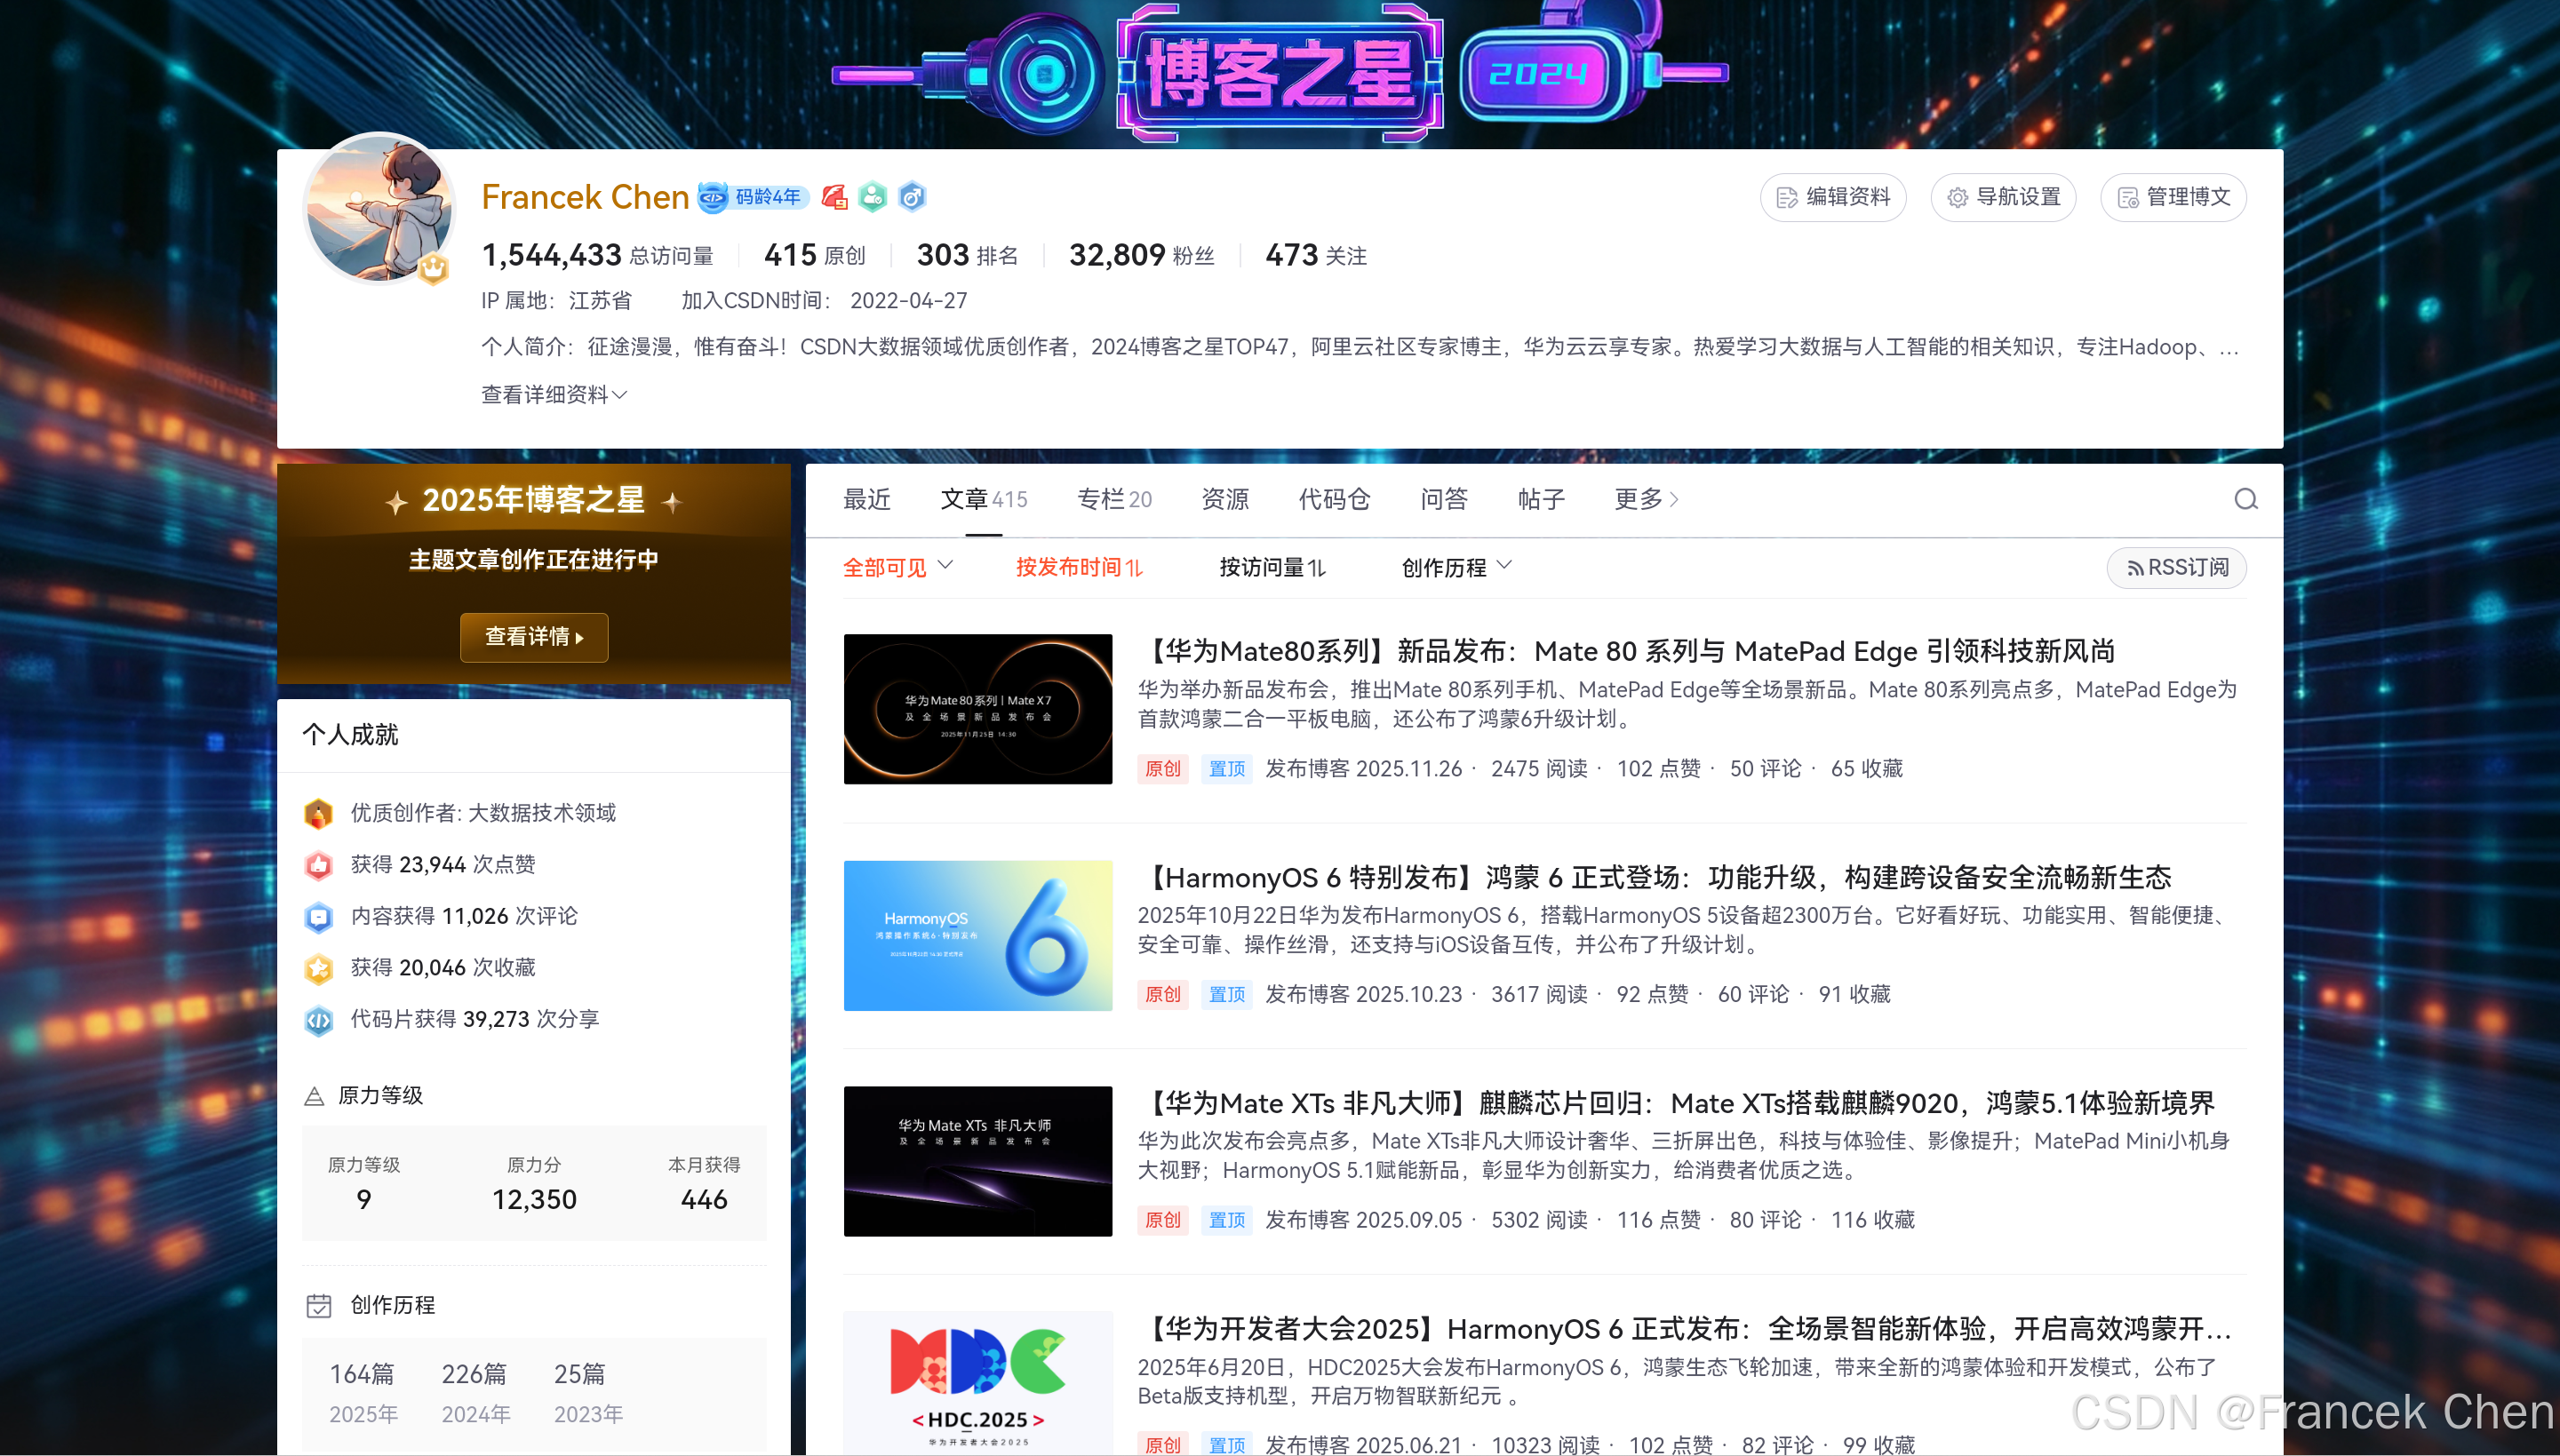Click the 编辑资料 button

coord(1833,197)
